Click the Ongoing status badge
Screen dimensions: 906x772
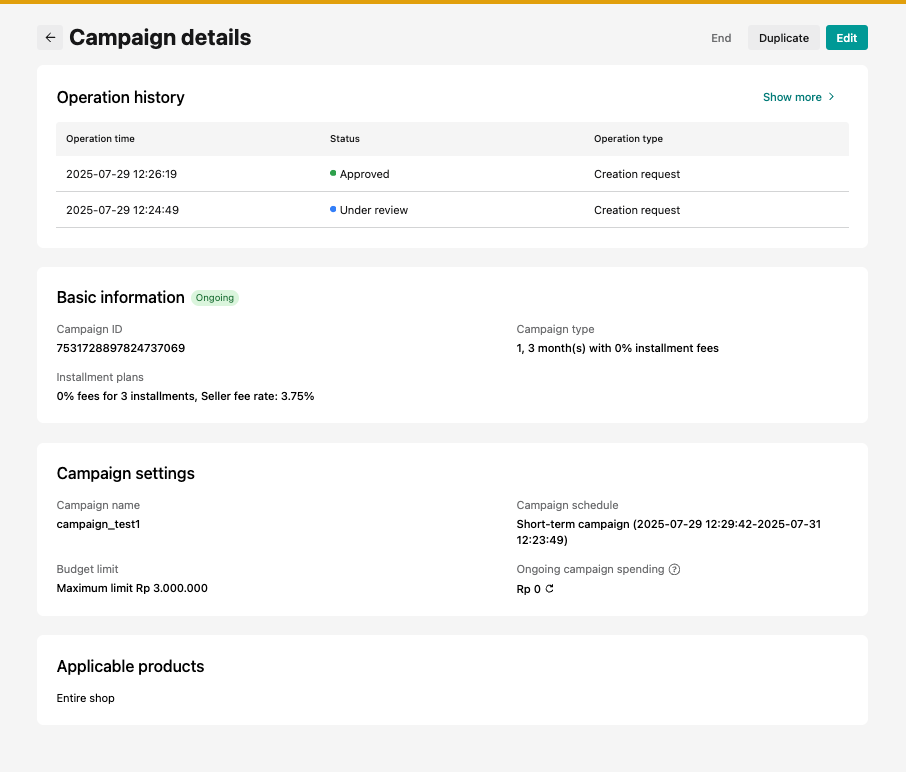(x=215, y=298)
